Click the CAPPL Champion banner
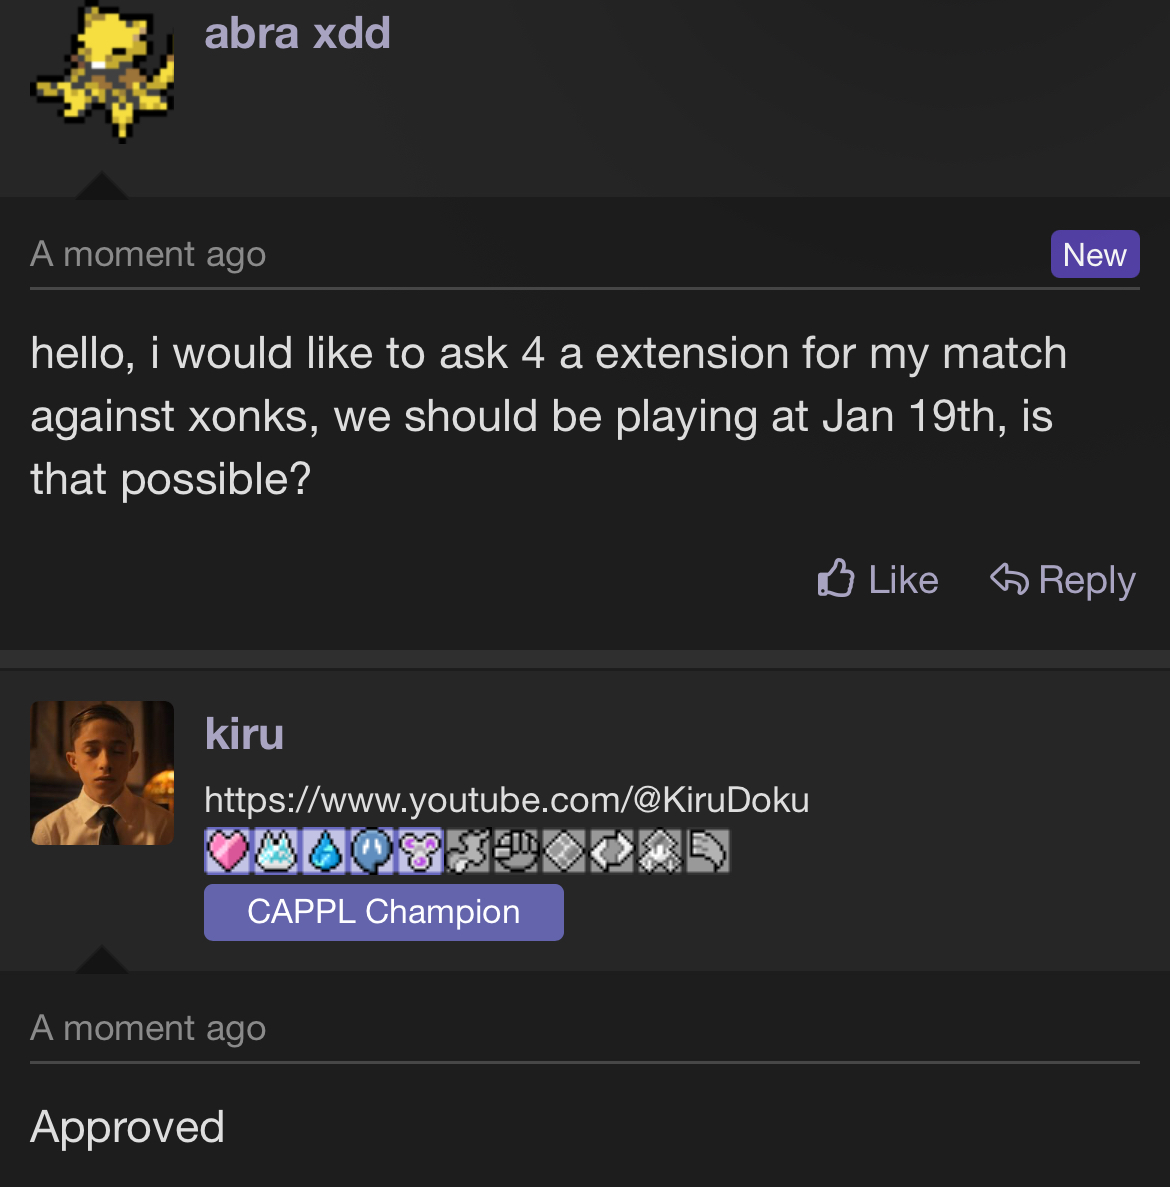The width and height of the screenshot is (1170, 1187). click(x=384, y=912)
